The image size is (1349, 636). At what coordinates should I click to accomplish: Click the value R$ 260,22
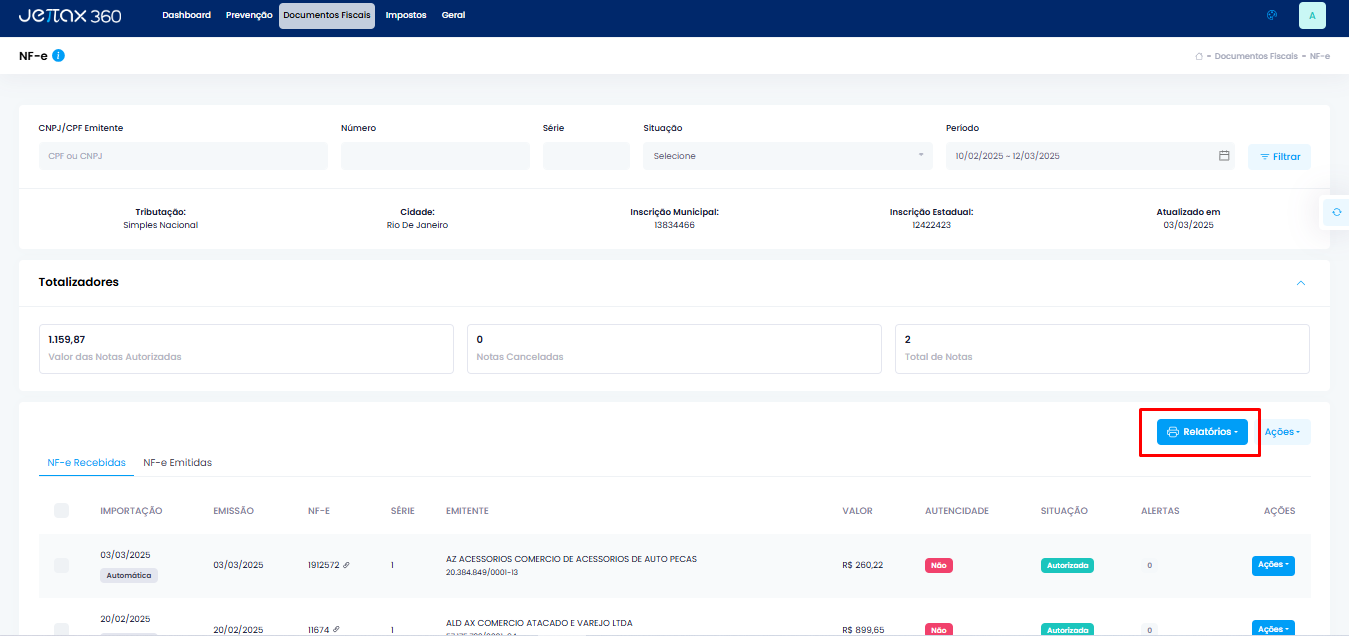tap(863, 565)
